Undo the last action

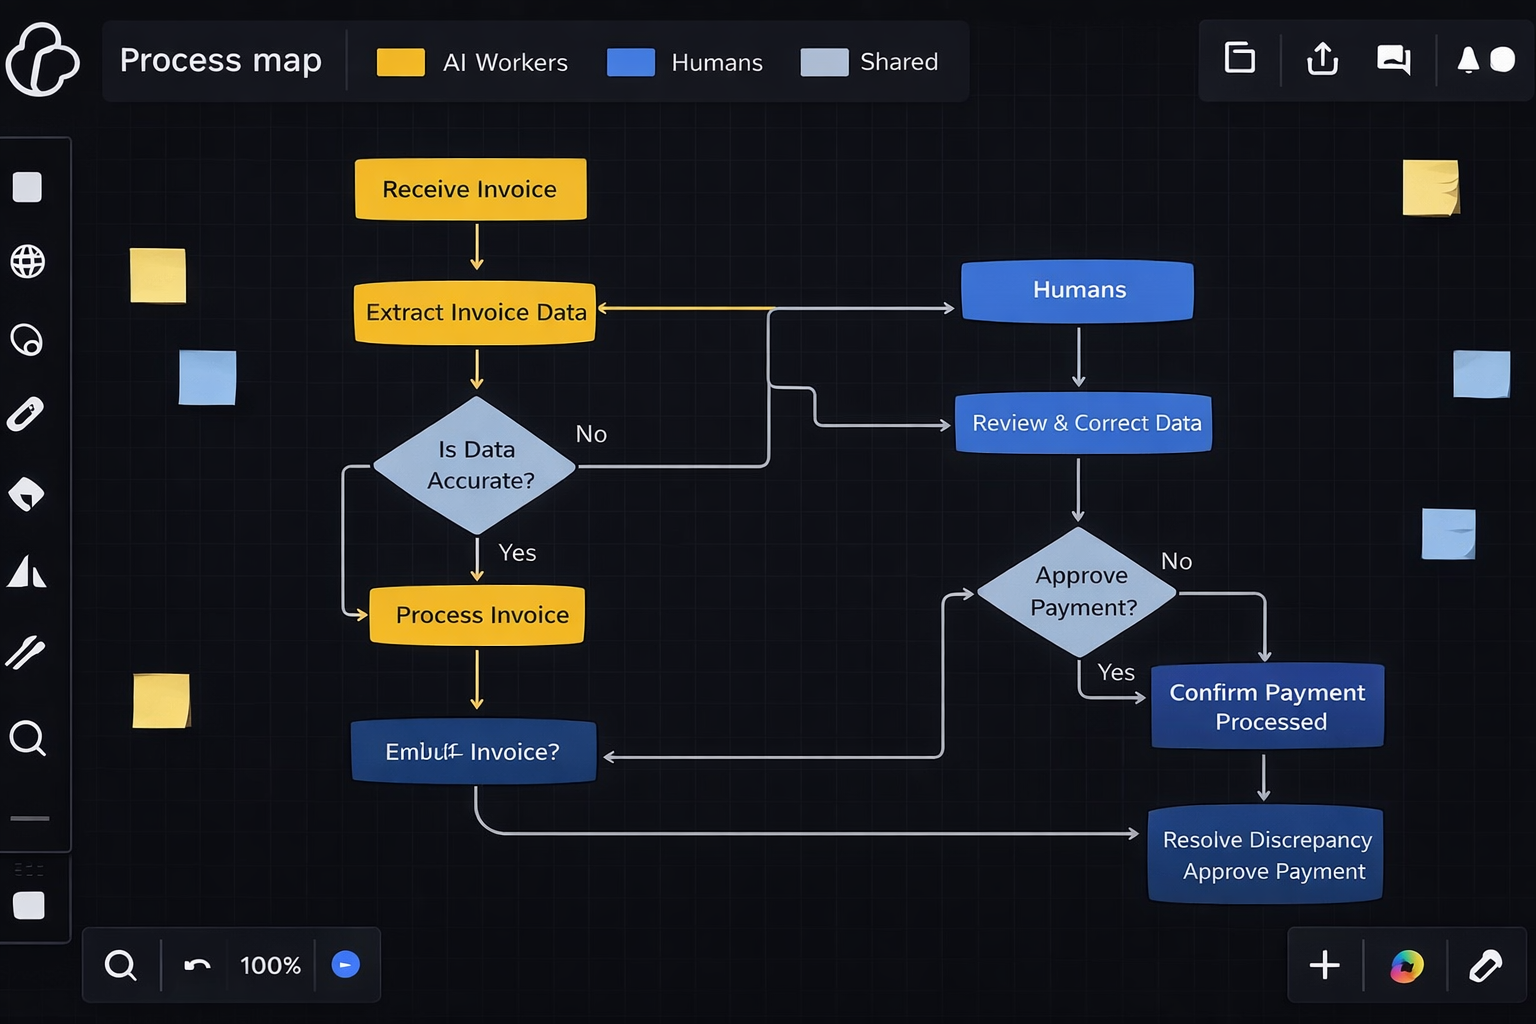point(196,964)
